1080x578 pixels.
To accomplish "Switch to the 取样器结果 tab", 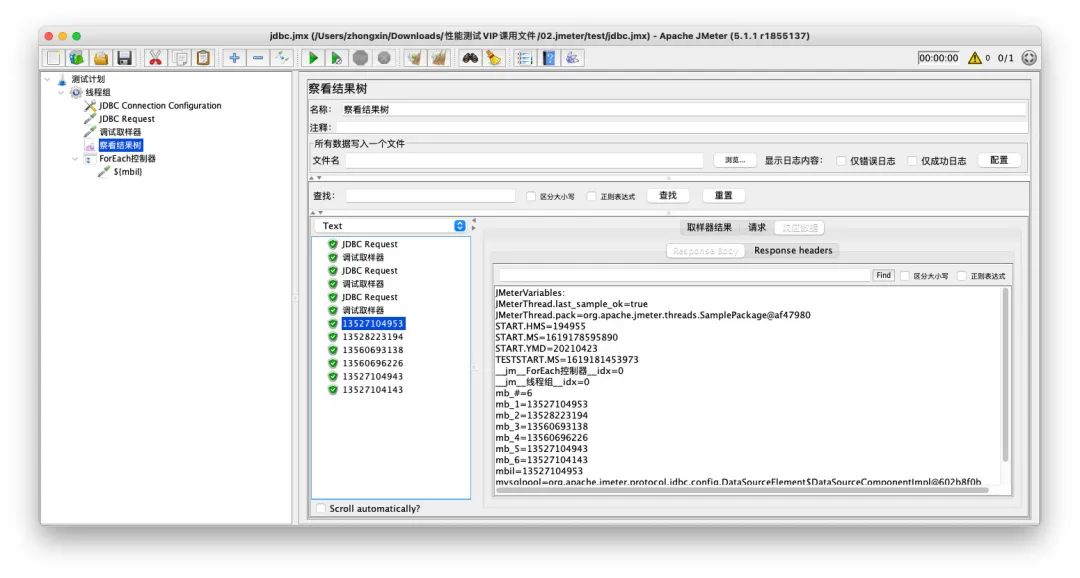I will 709,227.
